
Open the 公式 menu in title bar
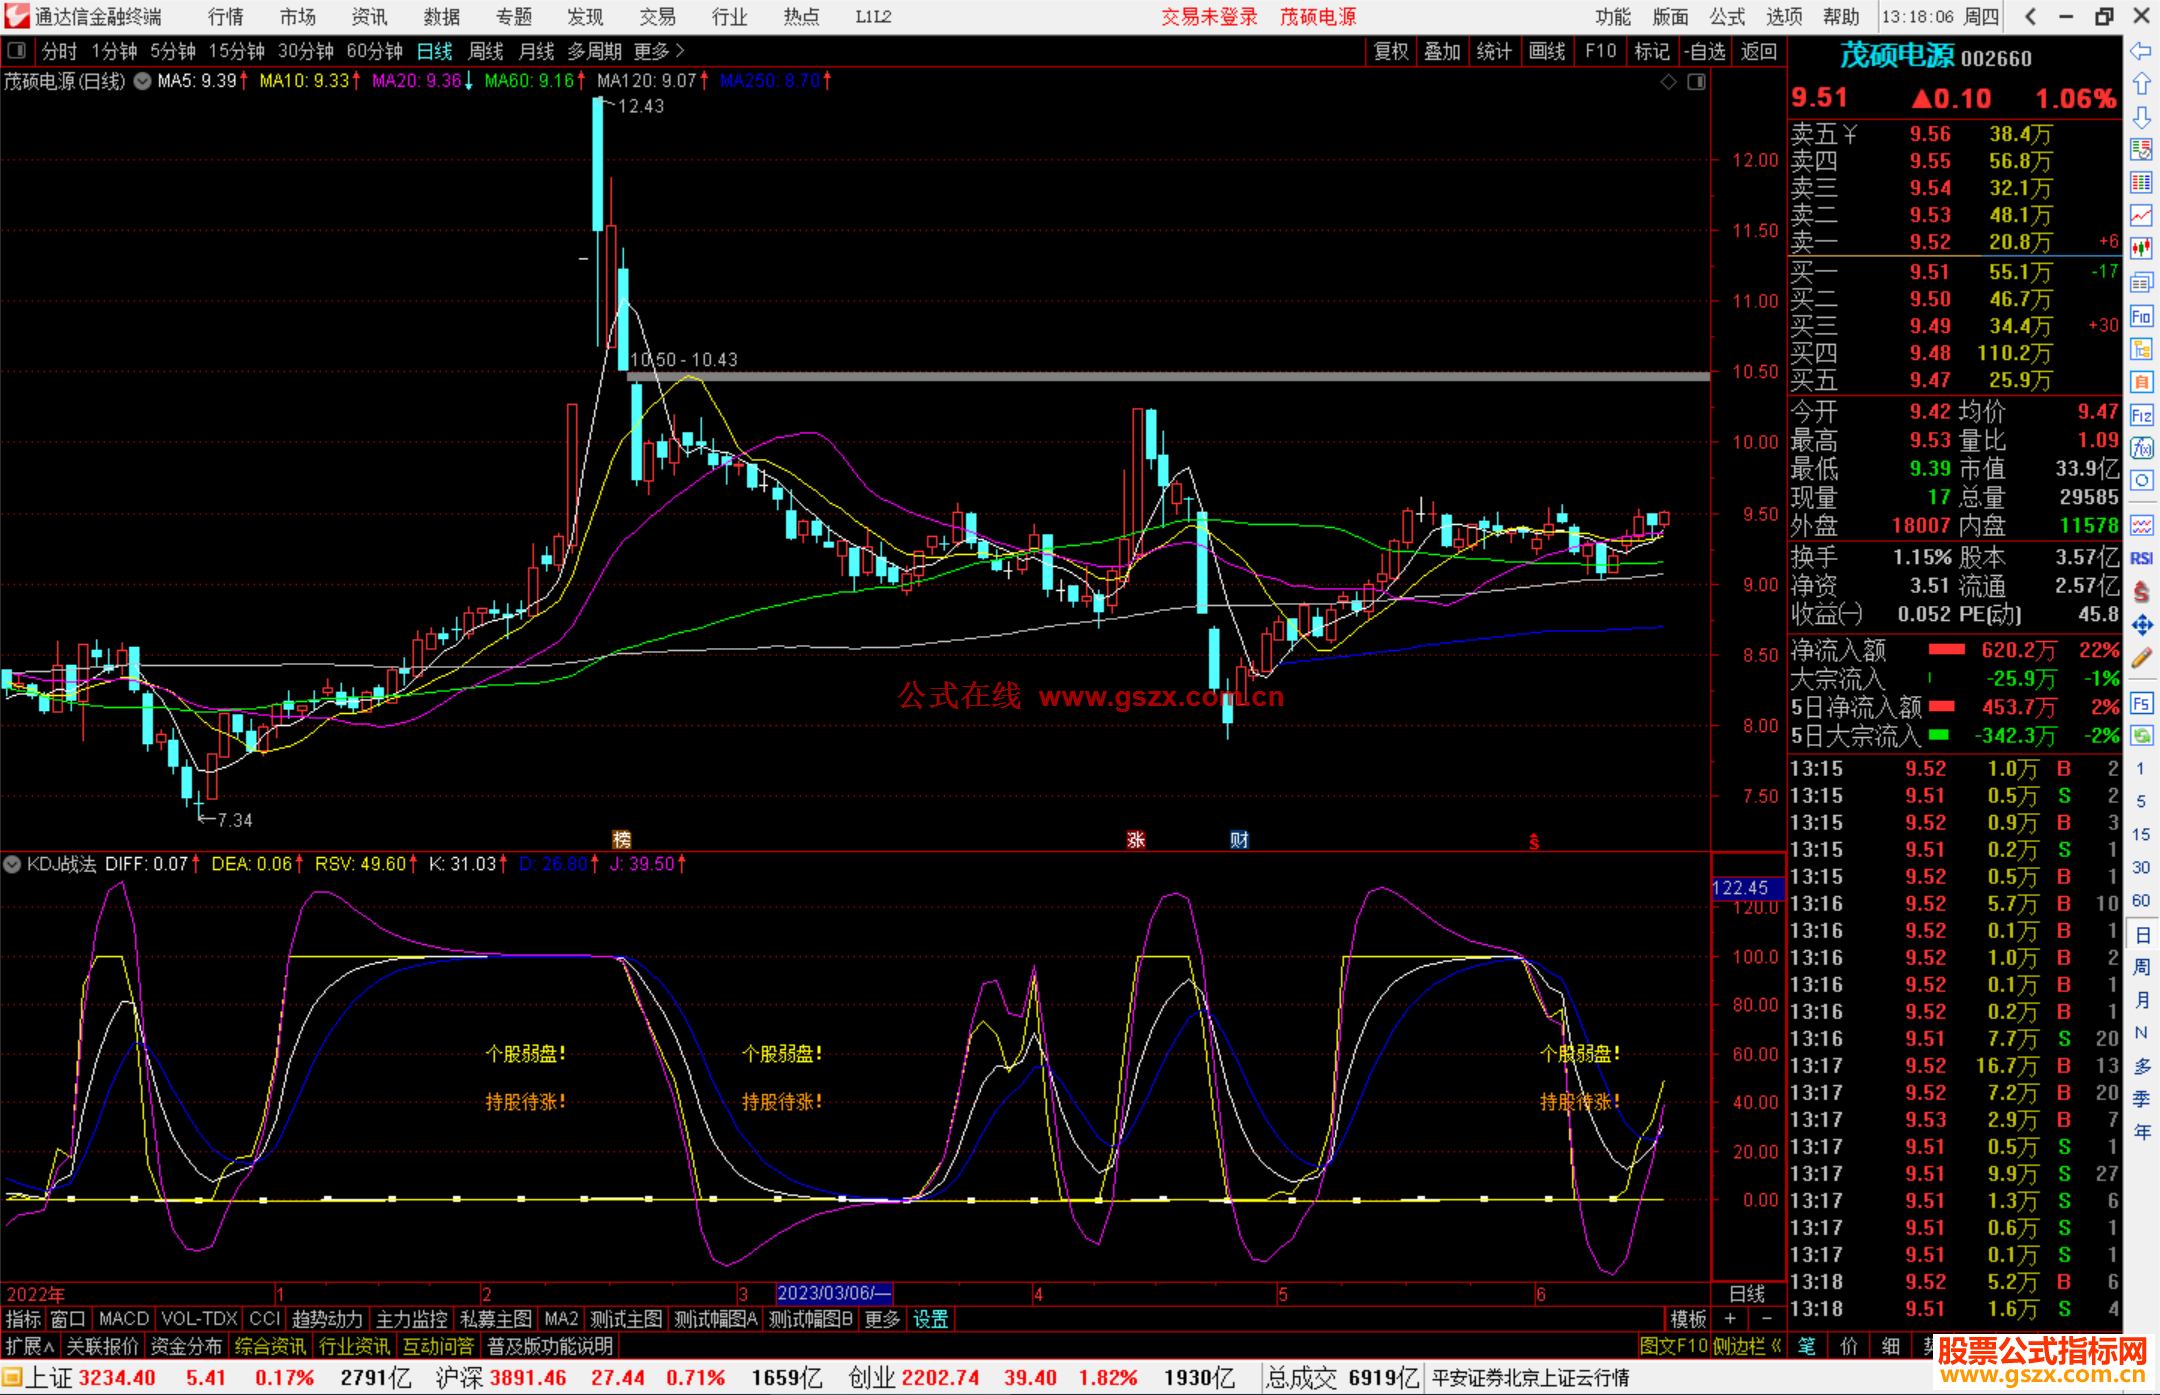coord(1727,17)
